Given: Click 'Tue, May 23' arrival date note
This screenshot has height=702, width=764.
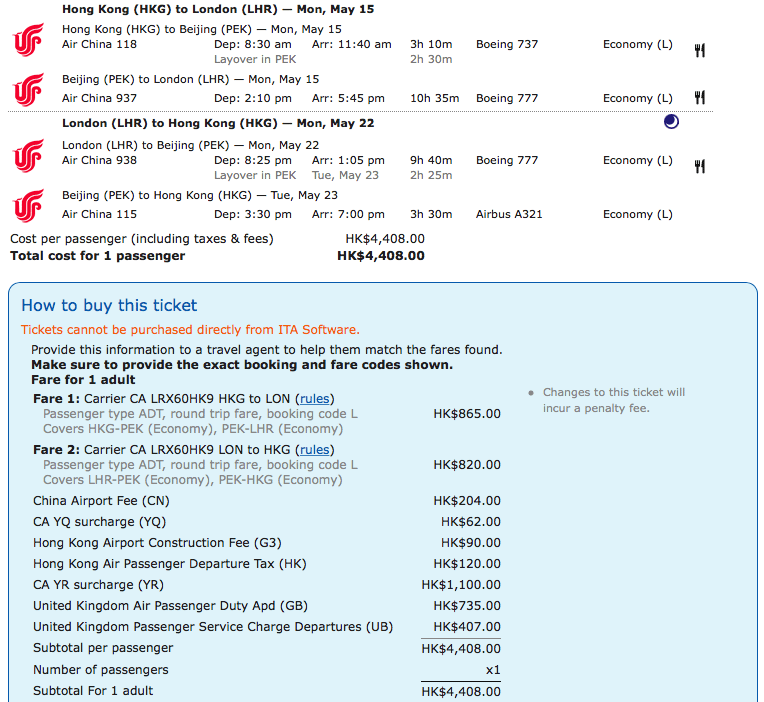Looking at the screenshot, I should (x=345, y=175).
